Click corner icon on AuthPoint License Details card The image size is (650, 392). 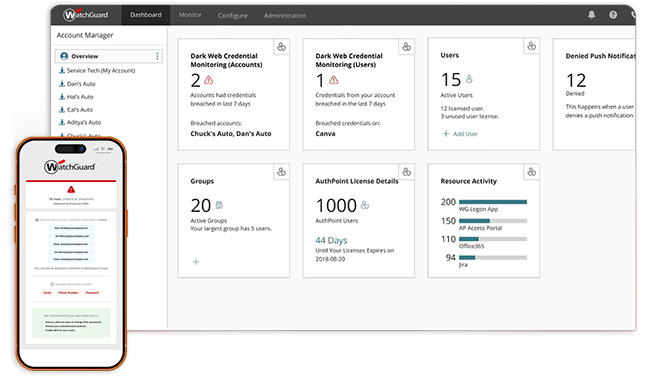(x=407, y=172)
